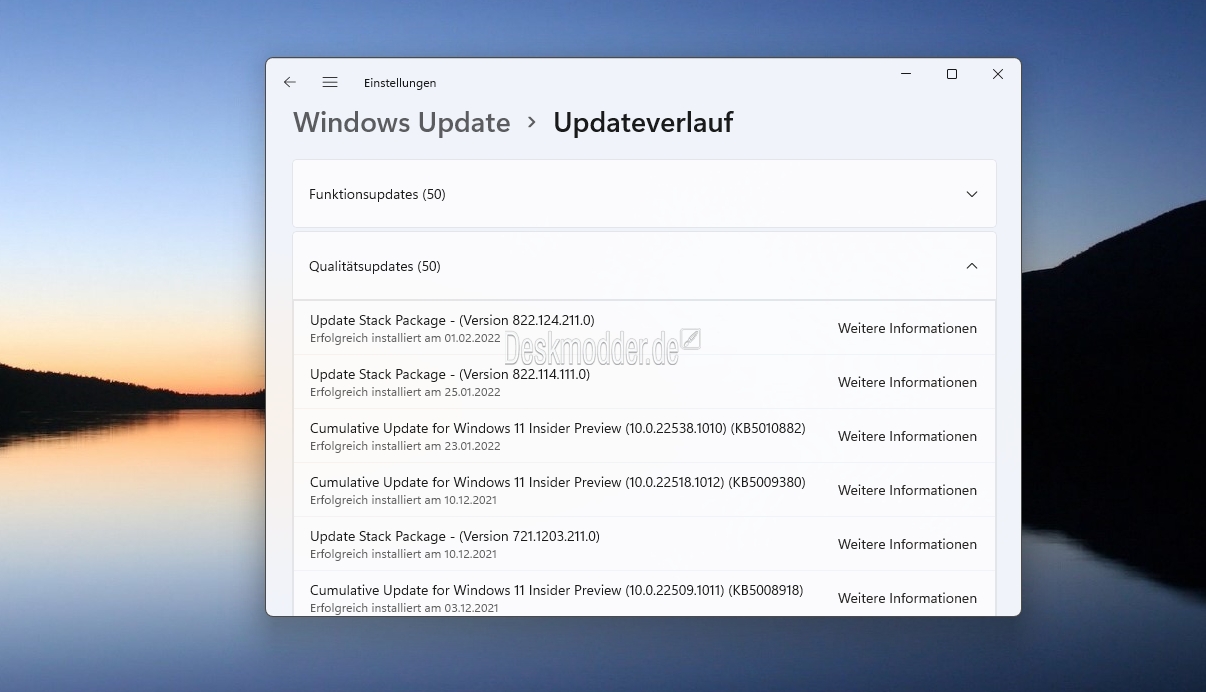Select Update Stack Package Version 822.114.111.0 text

pos(450,374)
